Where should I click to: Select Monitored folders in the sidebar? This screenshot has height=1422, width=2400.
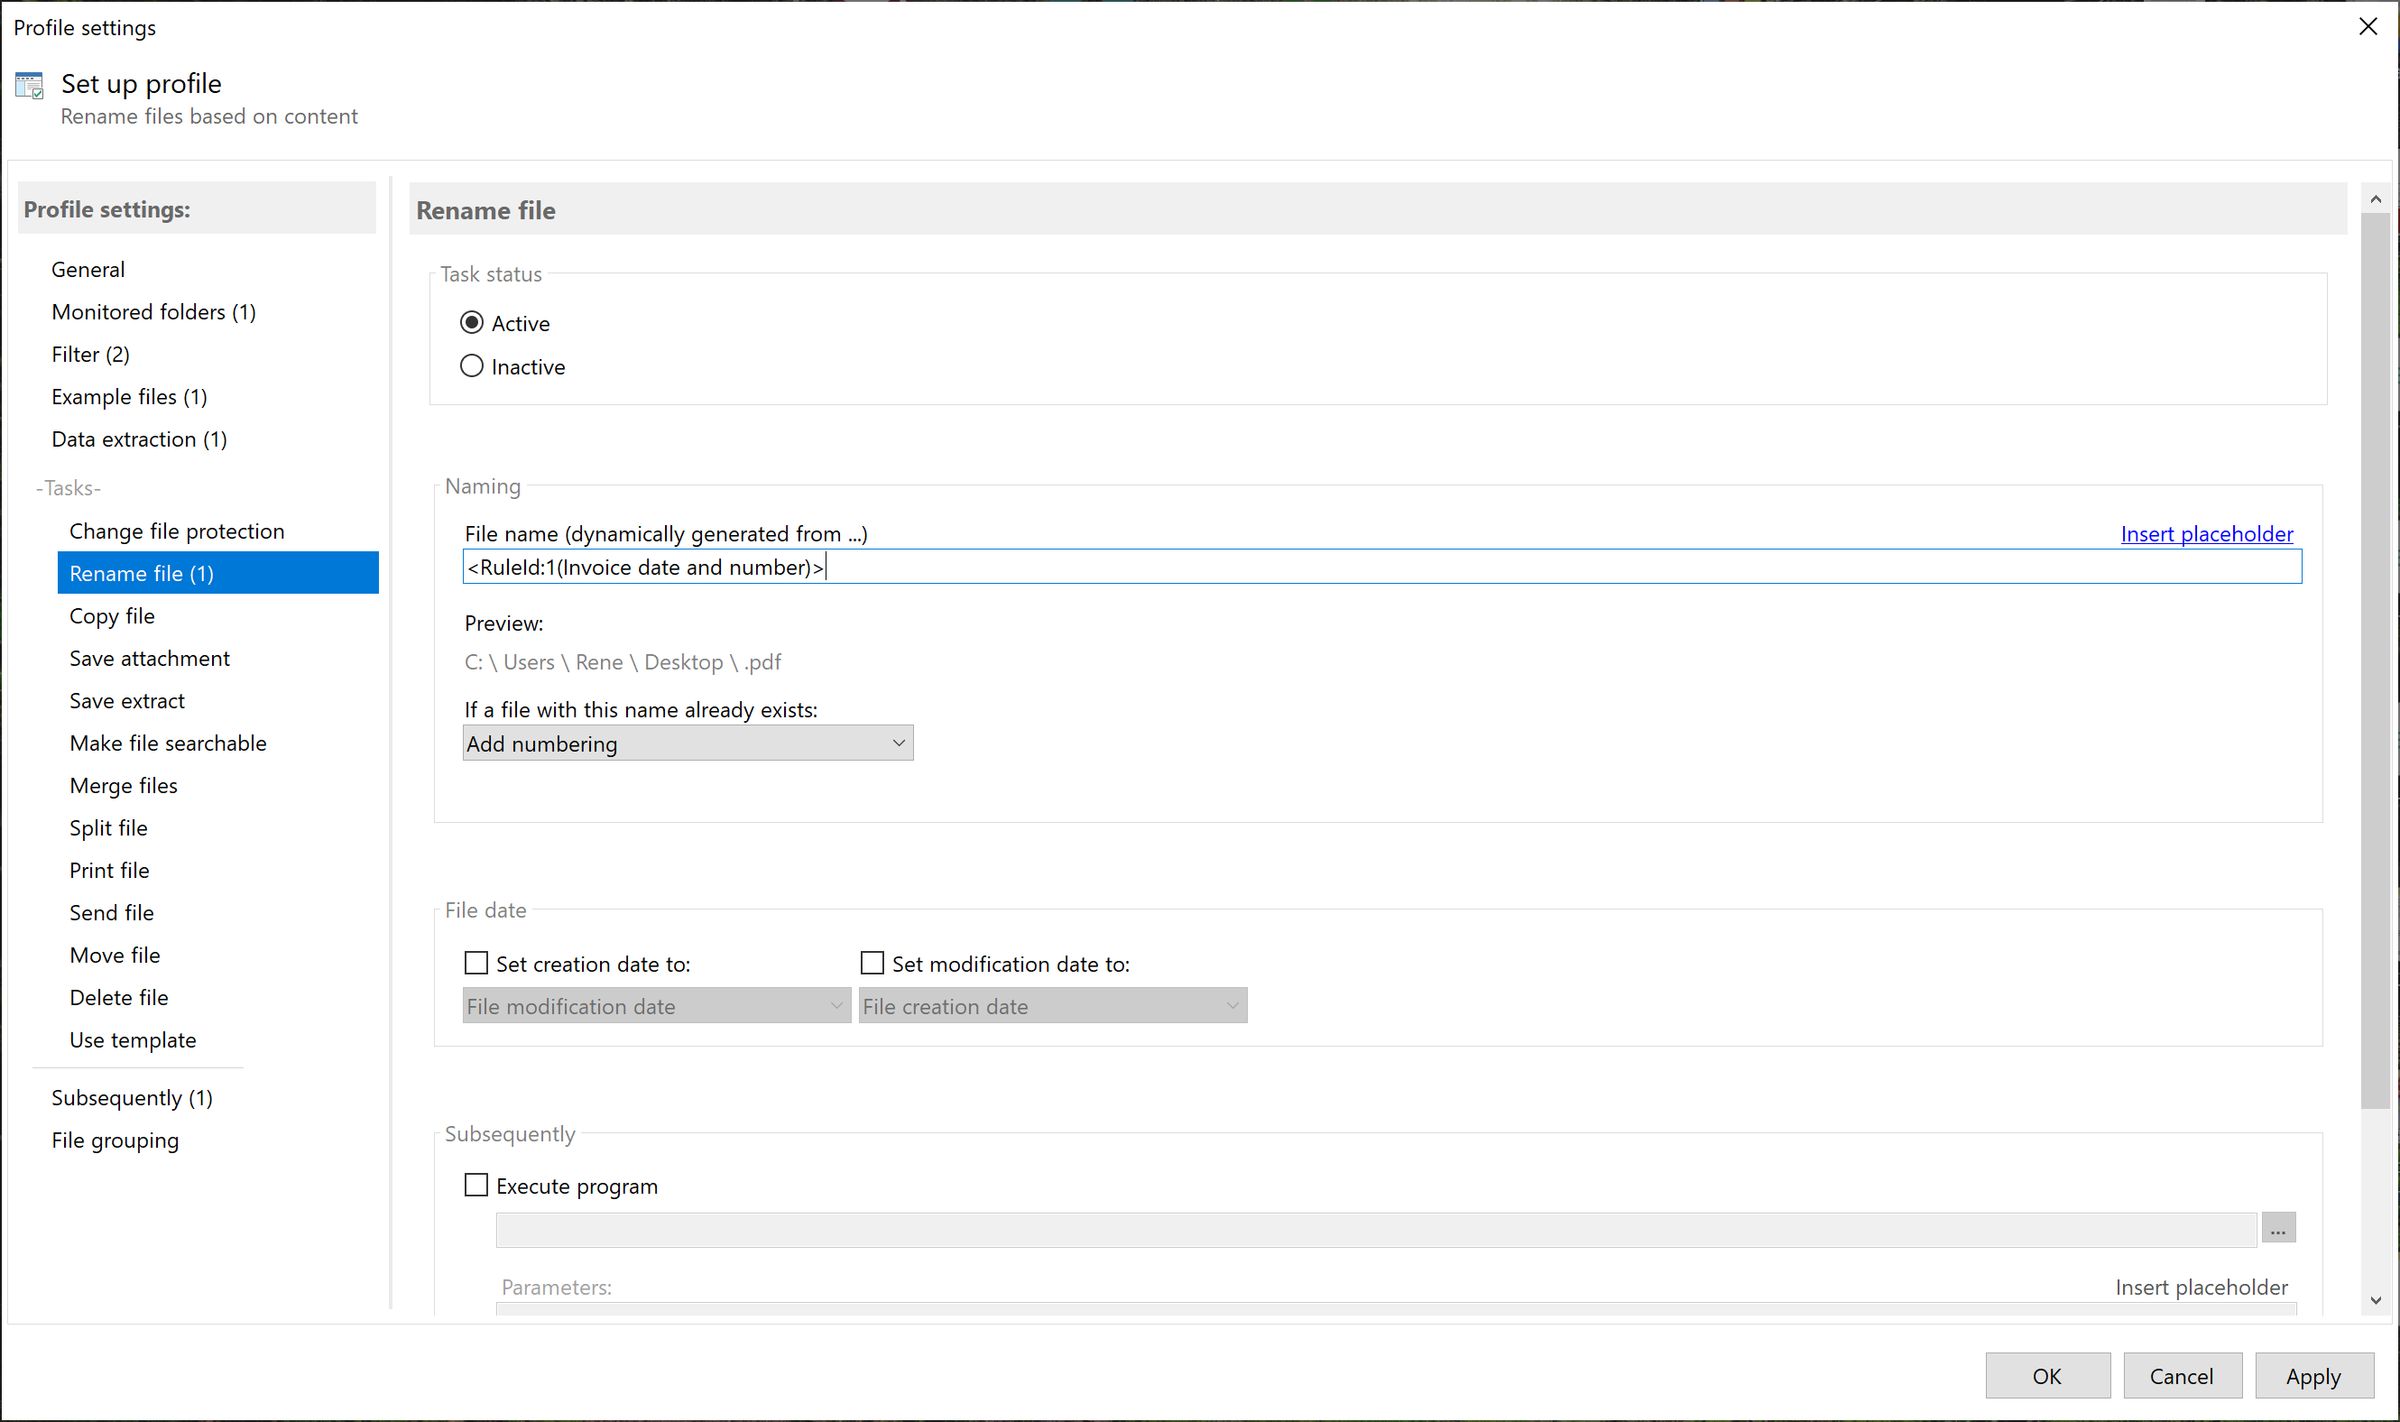(x=153, y=311)
